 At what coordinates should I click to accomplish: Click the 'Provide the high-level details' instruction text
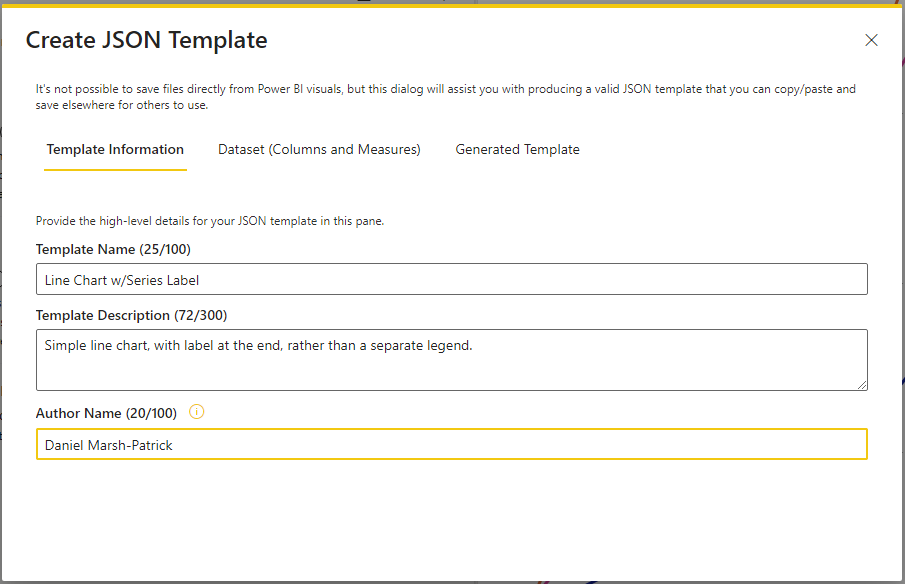210,221
